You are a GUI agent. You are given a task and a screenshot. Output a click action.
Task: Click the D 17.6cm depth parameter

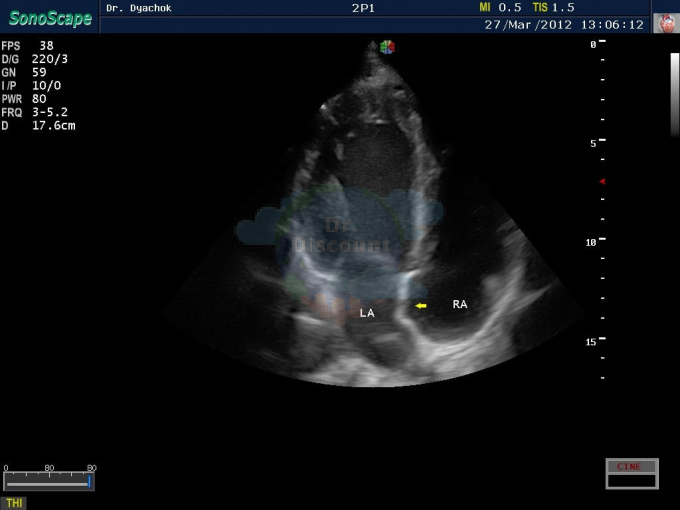pyautogui.click(x=38, y=126)
